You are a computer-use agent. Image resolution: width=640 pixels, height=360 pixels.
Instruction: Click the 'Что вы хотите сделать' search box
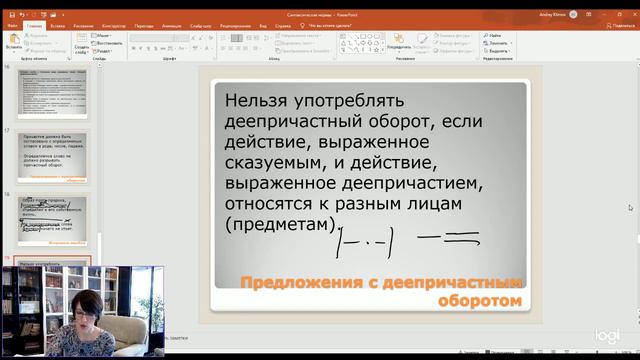click(x=327, y=26)
